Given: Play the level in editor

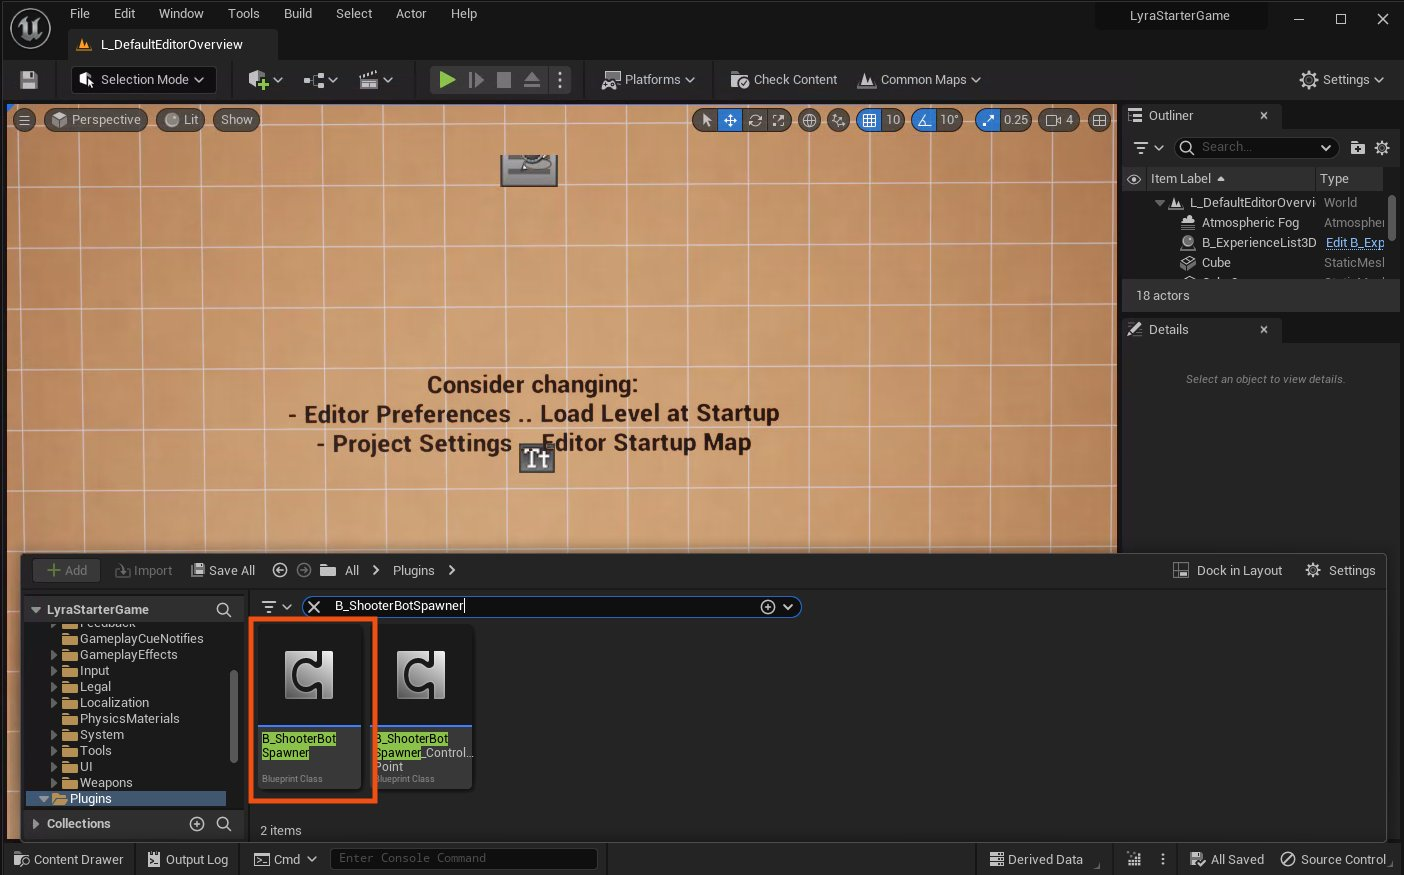Looking at the screenshot, I should [447, 80].
